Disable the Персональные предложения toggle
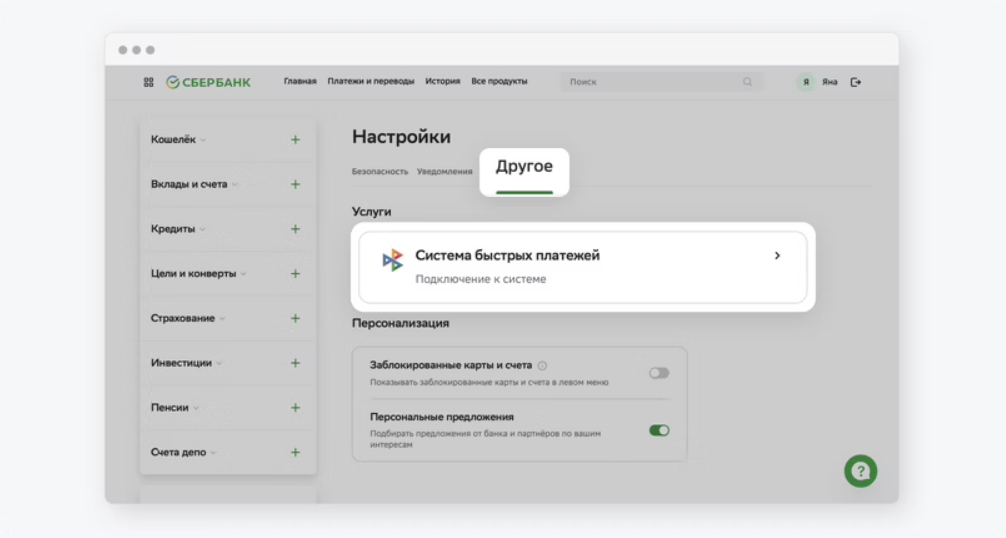The height and width of the screenshot is (538, 1006). pyautogui.click(x=659, y=430)
